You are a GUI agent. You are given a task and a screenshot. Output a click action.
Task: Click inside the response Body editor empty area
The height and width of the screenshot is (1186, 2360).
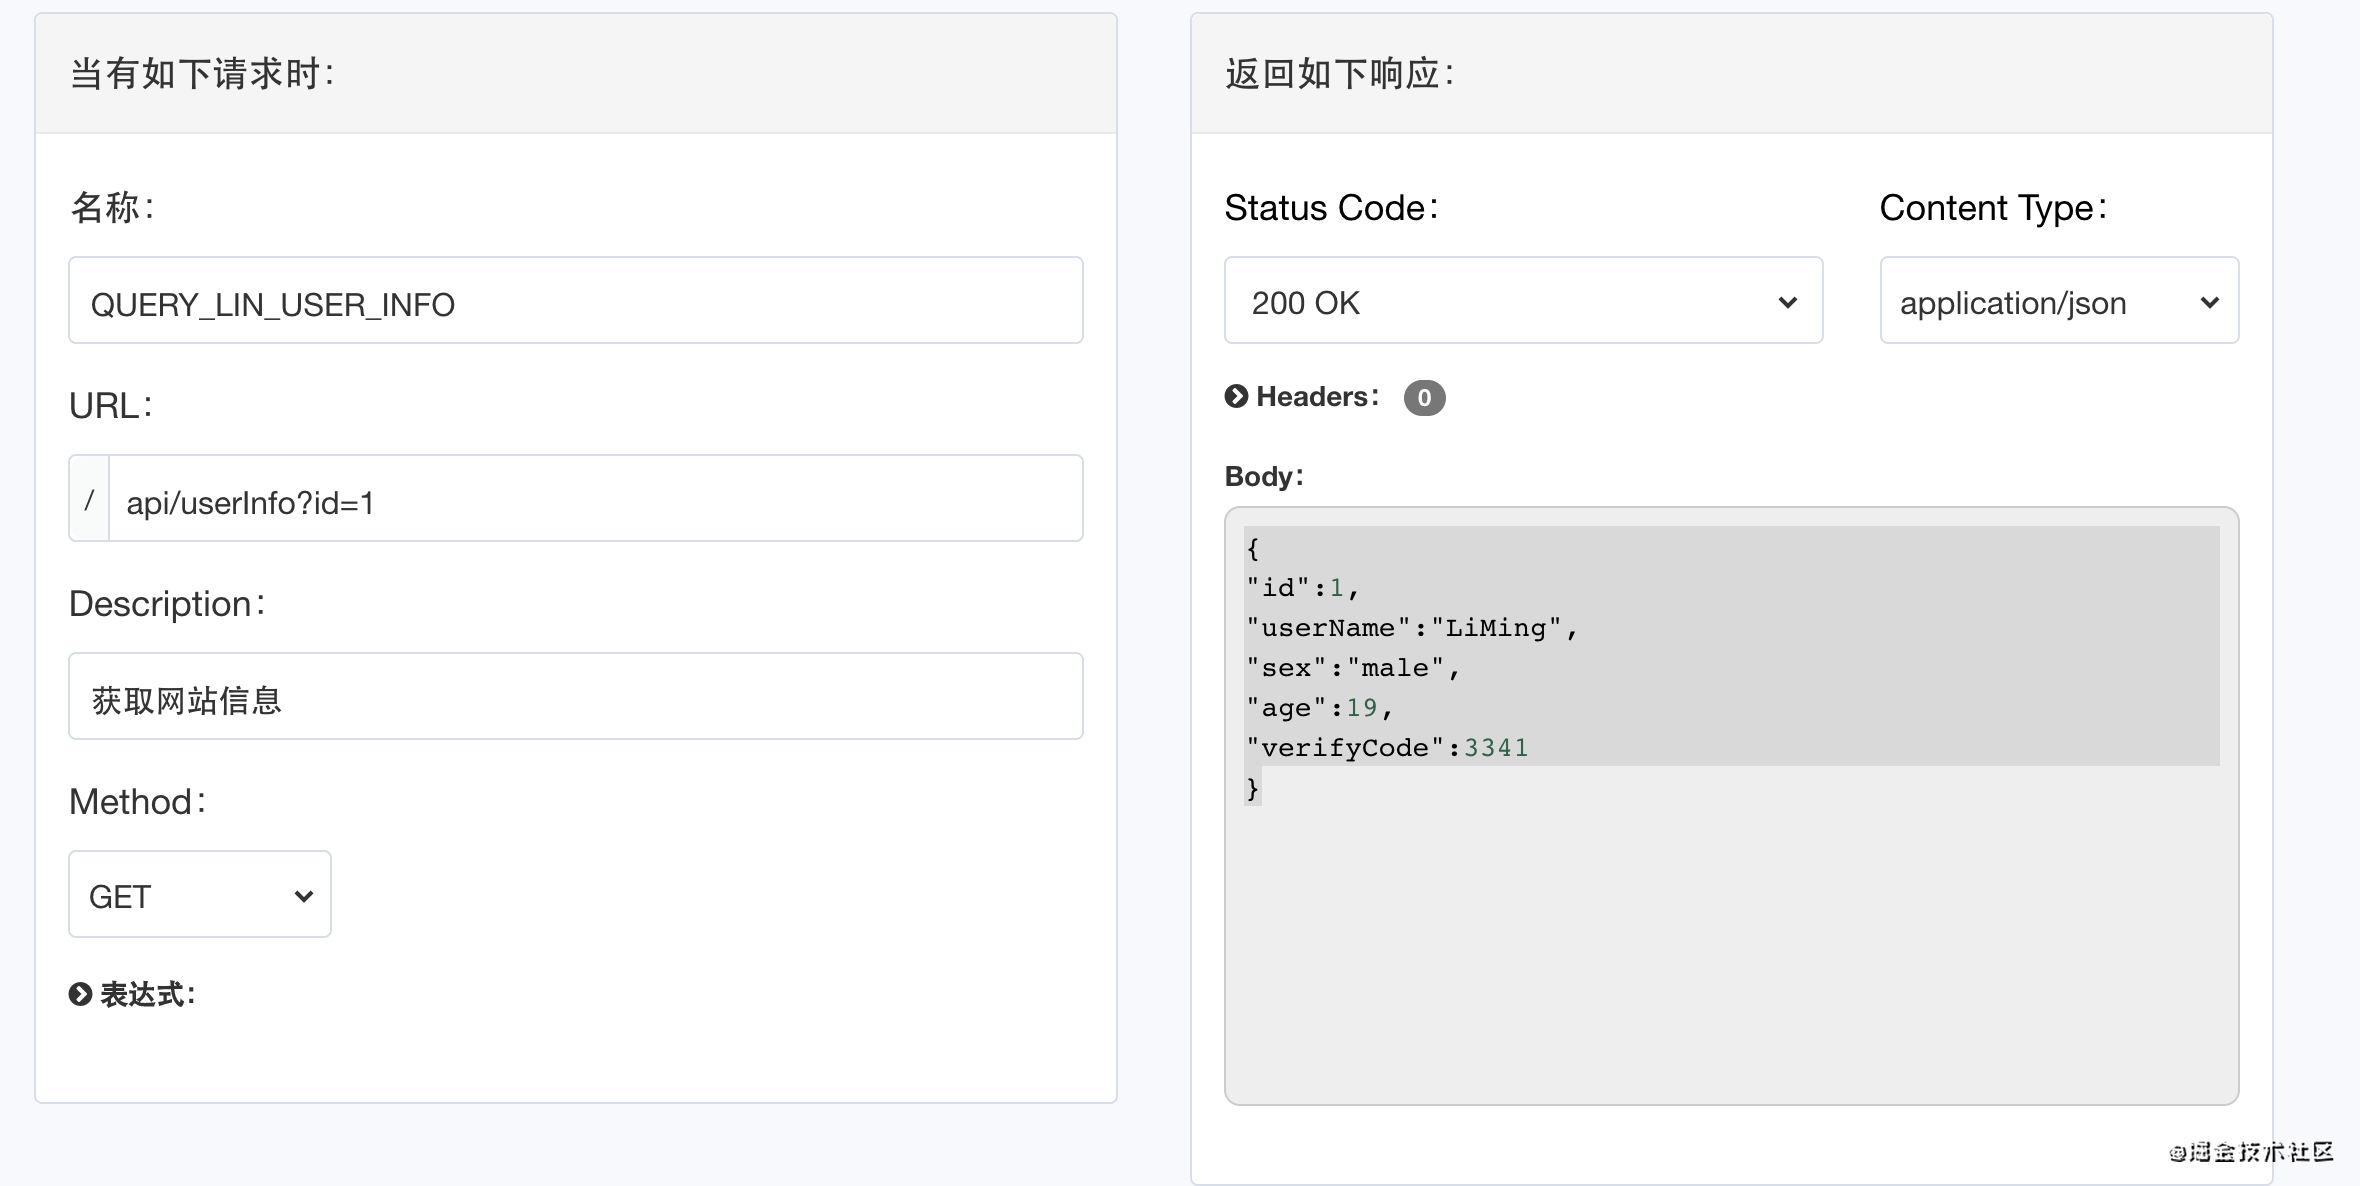1730,950
